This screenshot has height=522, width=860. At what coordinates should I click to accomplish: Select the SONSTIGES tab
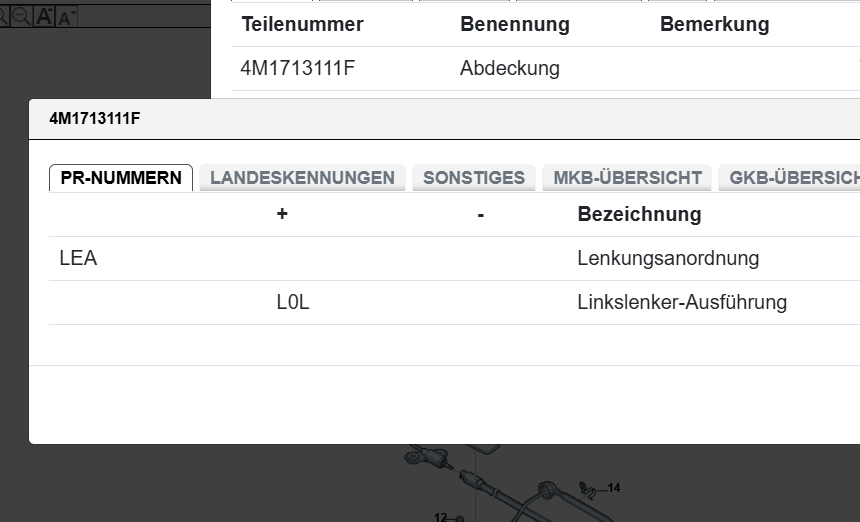point(474,178)
